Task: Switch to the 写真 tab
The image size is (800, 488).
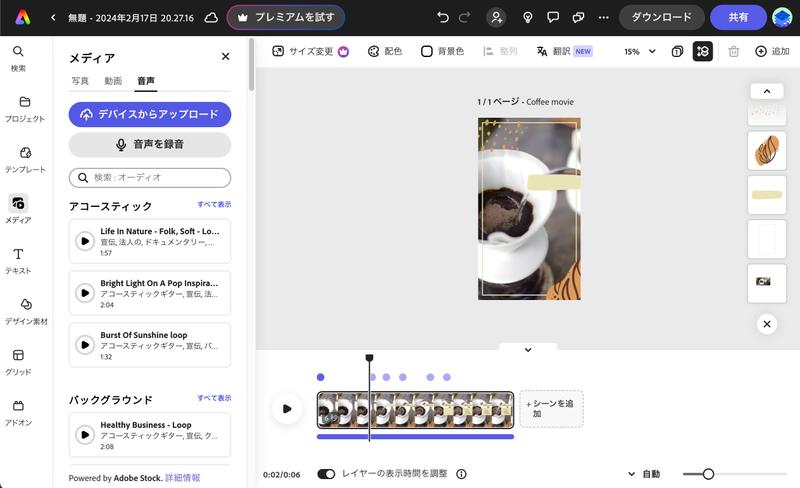Action: click(x=80, y=81)
